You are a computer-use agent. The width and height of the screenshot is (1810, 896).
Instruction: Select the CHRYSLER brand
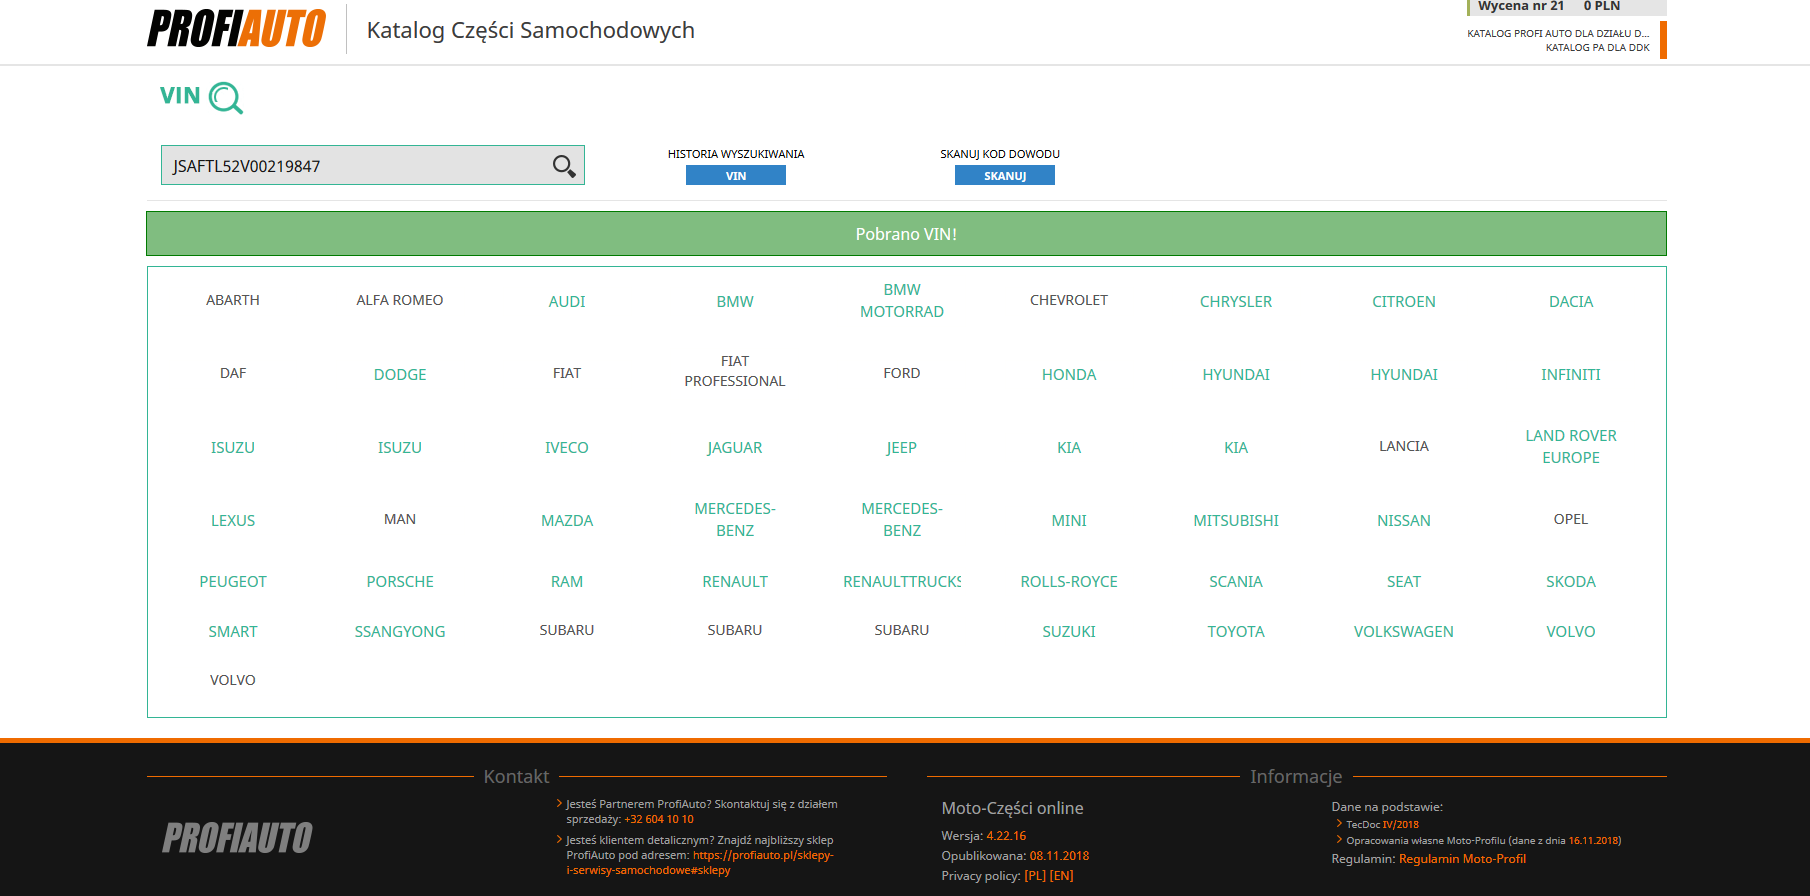coord(1236,301)
